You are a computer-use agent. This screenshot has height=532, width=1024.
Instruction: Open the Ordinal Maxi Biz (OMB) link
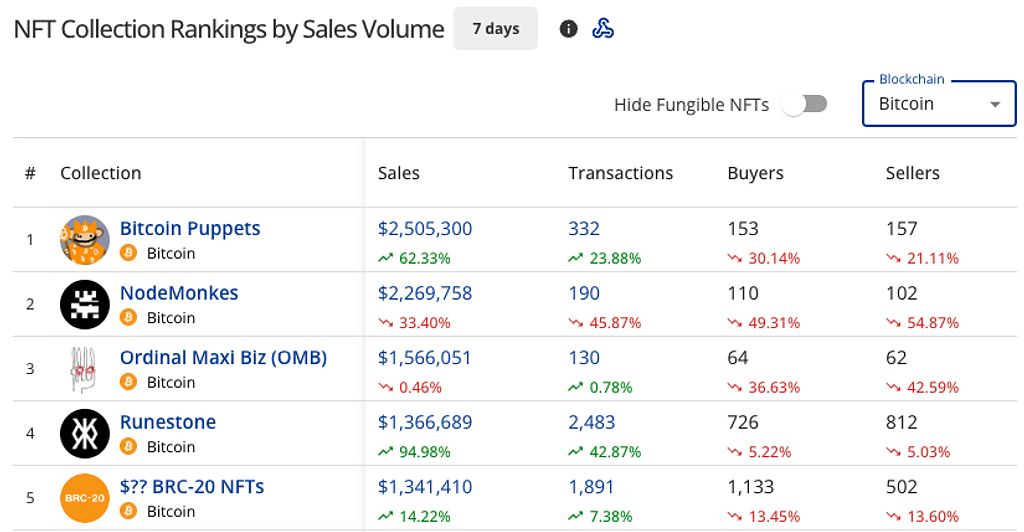(223, 357)
